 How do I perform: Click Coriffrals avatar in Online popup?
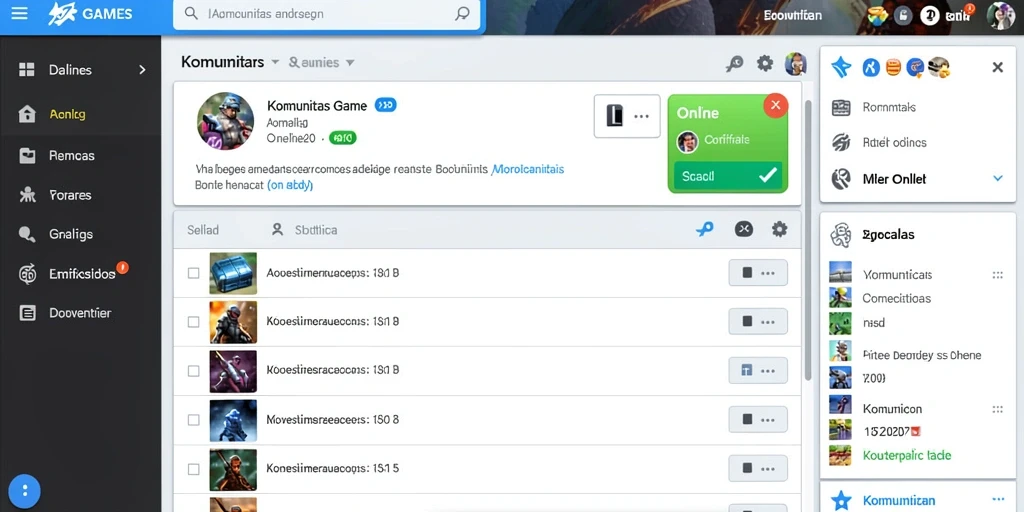[687, 141]
